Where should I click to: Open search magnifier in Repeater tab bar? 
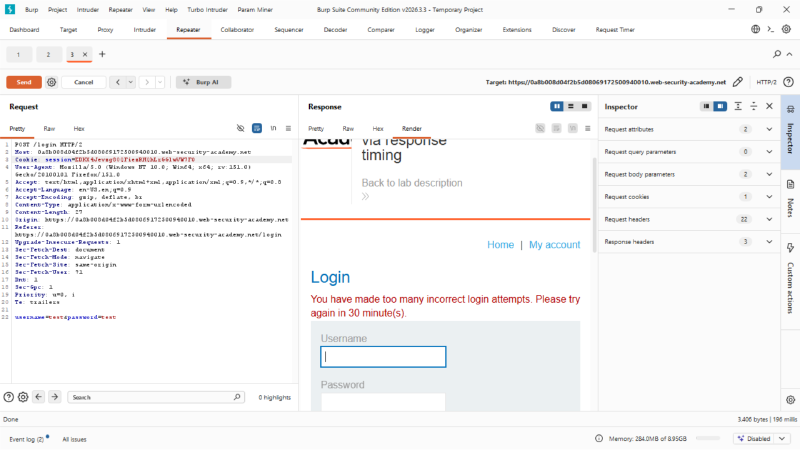click(x=777, y=54)
